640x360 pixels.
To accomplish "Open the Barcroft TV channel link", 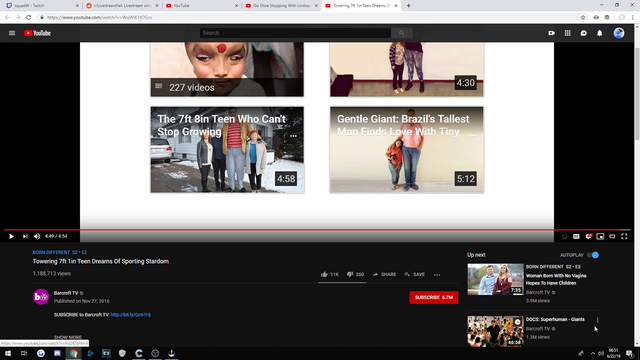I will pyautogui.click(x=66, y=293).
